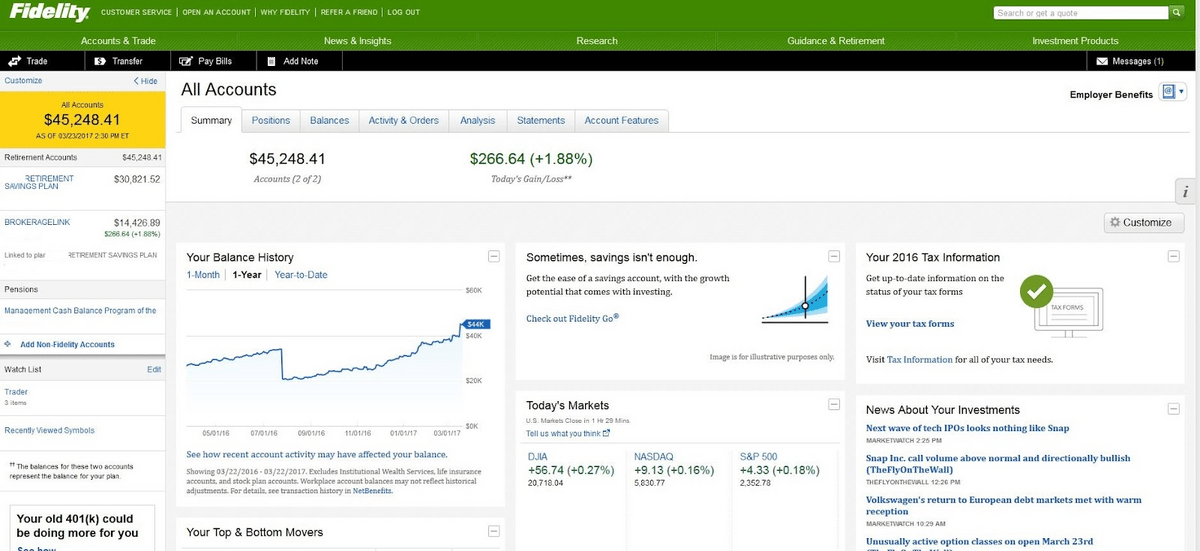Focus the Search or get a quote field
Viewport: 1200px width, 551px height.
coord(1081,13)
